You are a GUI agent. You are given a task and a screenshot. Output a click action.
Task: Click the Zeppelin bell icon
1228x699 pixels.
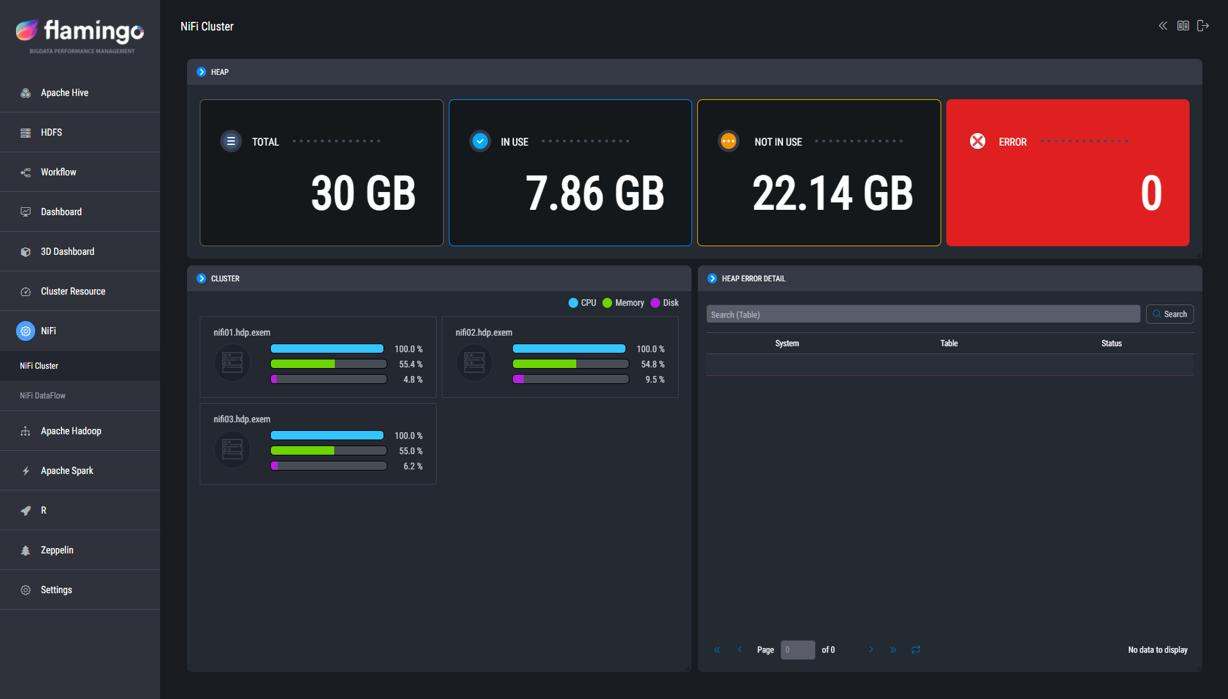pos(26,550)
